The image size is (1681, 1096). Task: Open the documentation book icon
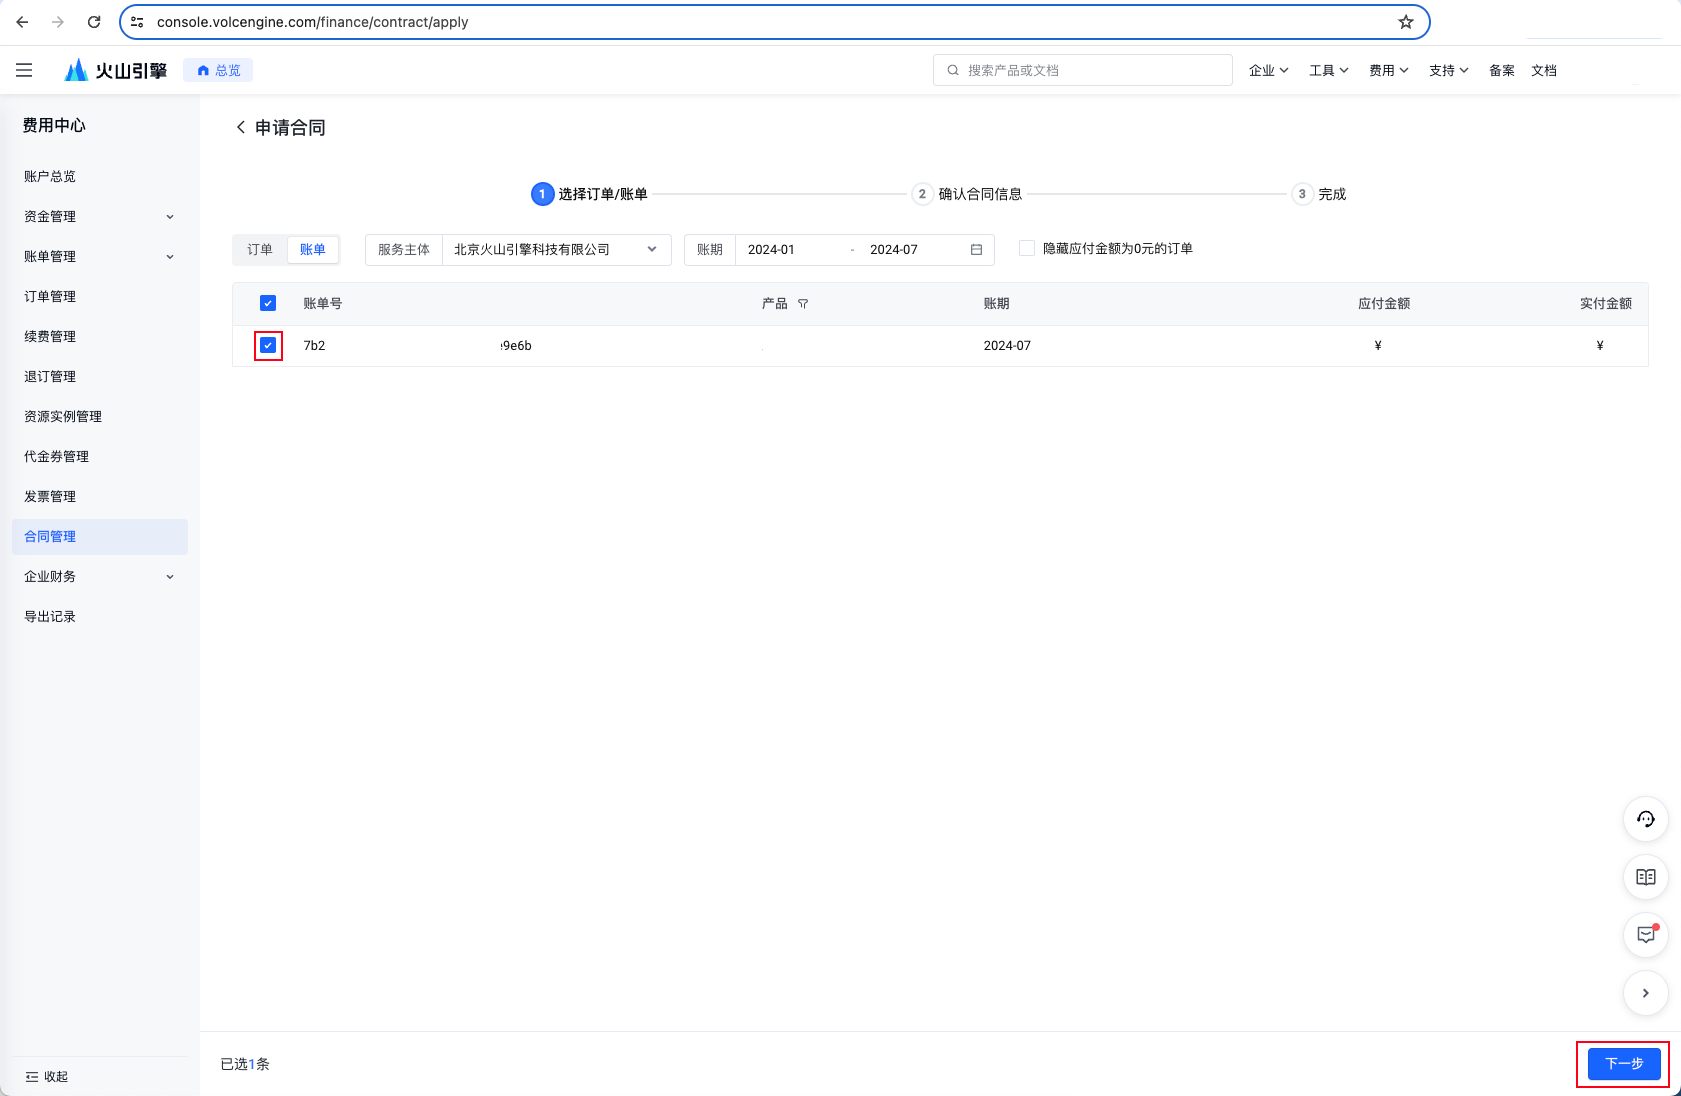(1645, 877)
